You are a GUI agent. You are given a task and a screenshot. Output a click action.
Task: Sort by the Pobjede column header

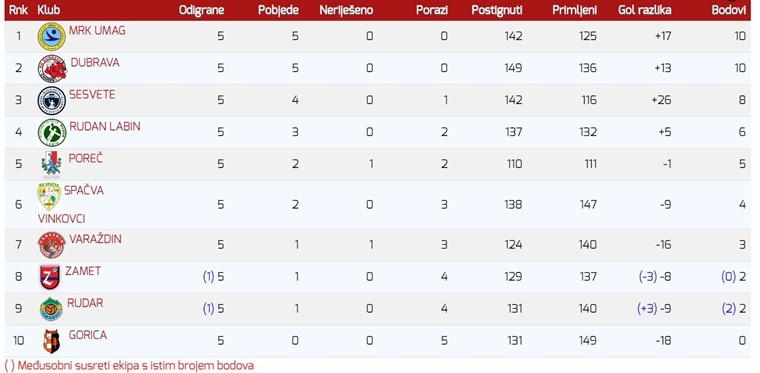coord(278,10)
